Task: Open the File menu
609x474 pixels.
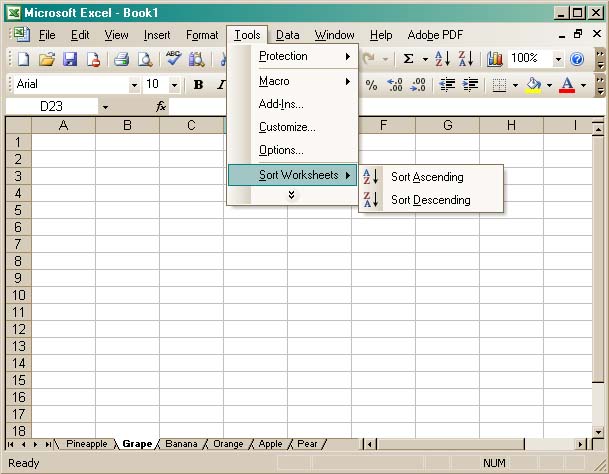Action: pyautogui.click(x=47, y=35)
